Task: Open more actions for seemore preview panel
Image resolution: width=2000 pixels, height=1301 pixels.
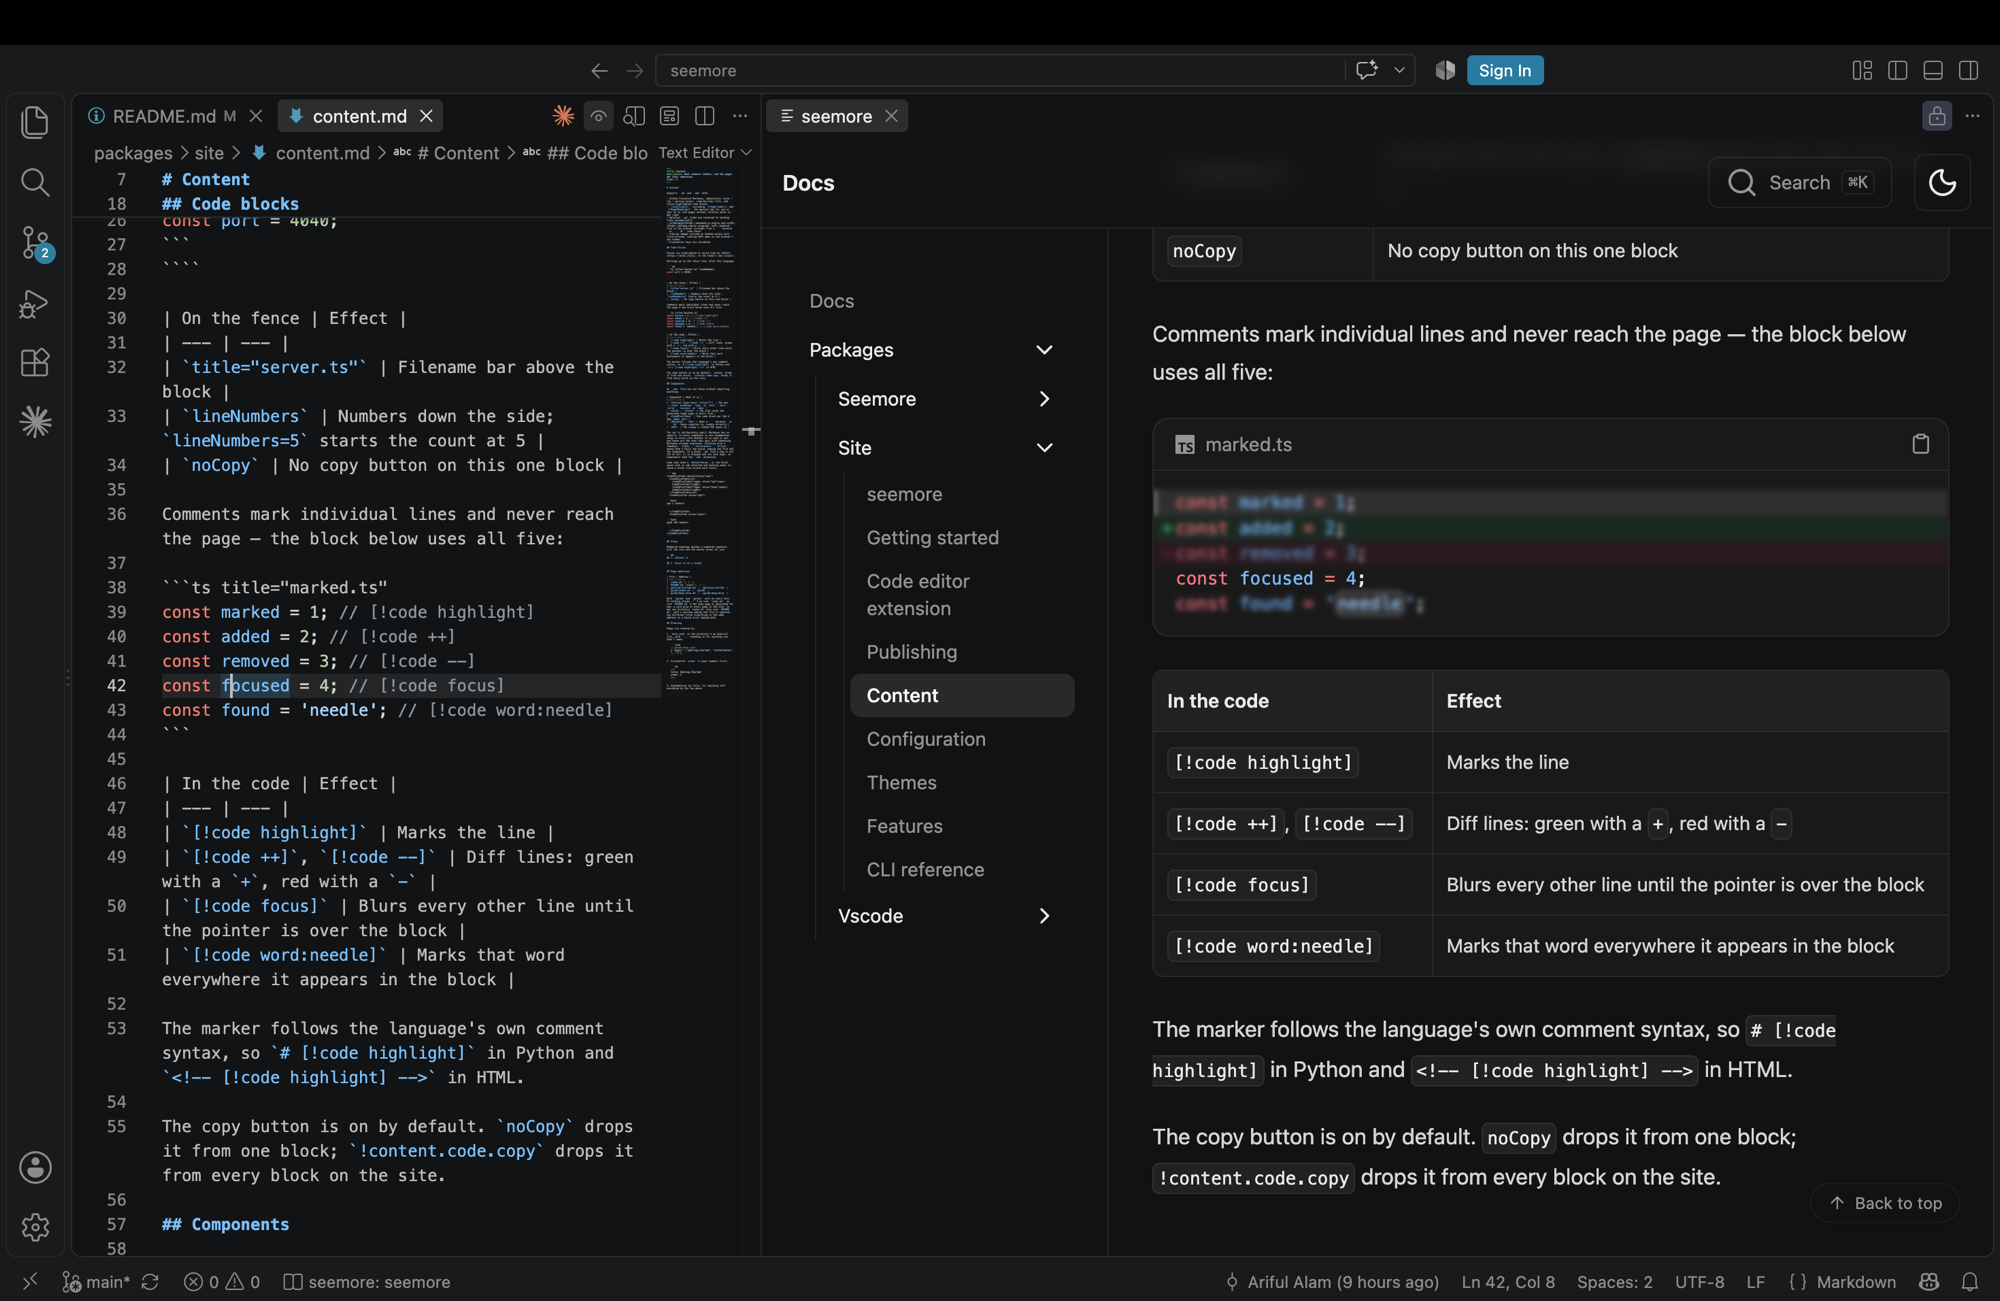Action: pyautogui.click(x=1972, y=116)
